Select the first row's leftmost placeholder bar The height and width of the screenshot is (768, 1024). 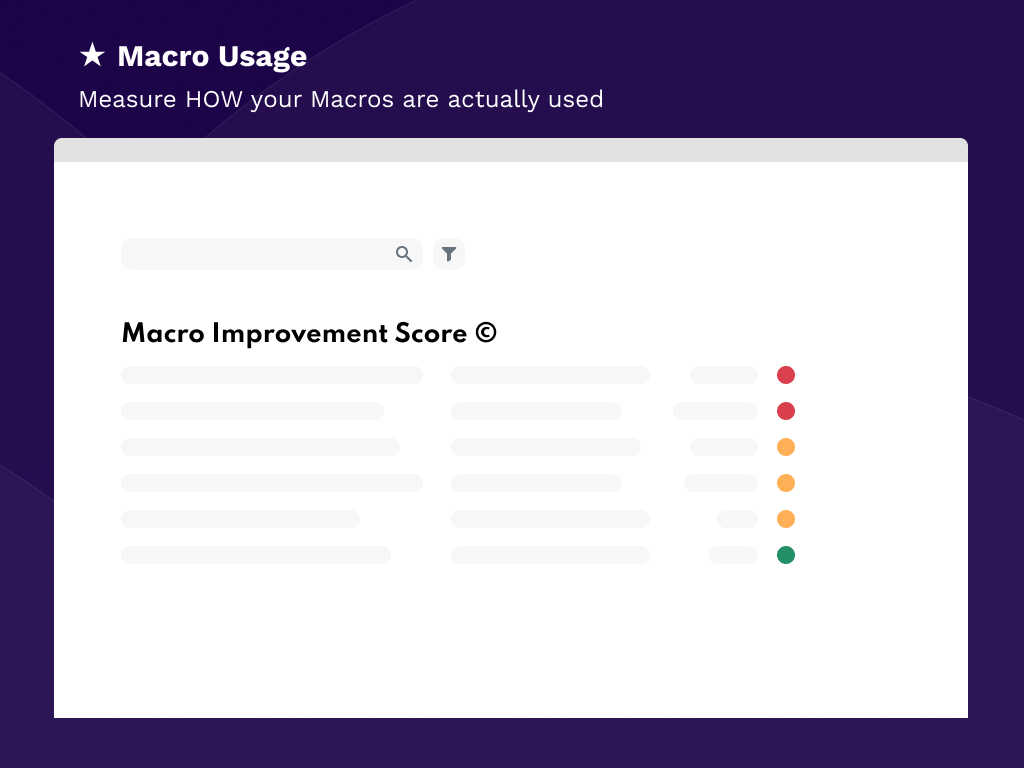coord(272,375)
